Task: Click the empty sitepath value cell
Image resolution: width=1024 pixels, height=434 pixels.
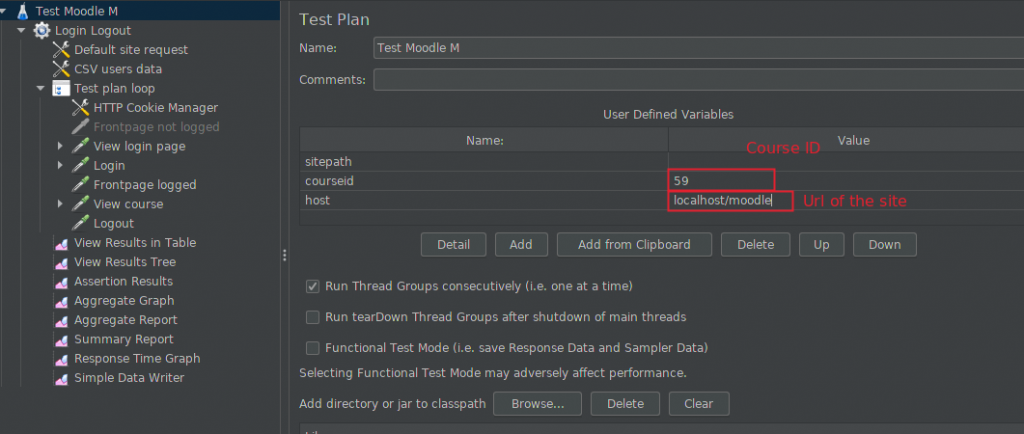Action: [846, 161]
